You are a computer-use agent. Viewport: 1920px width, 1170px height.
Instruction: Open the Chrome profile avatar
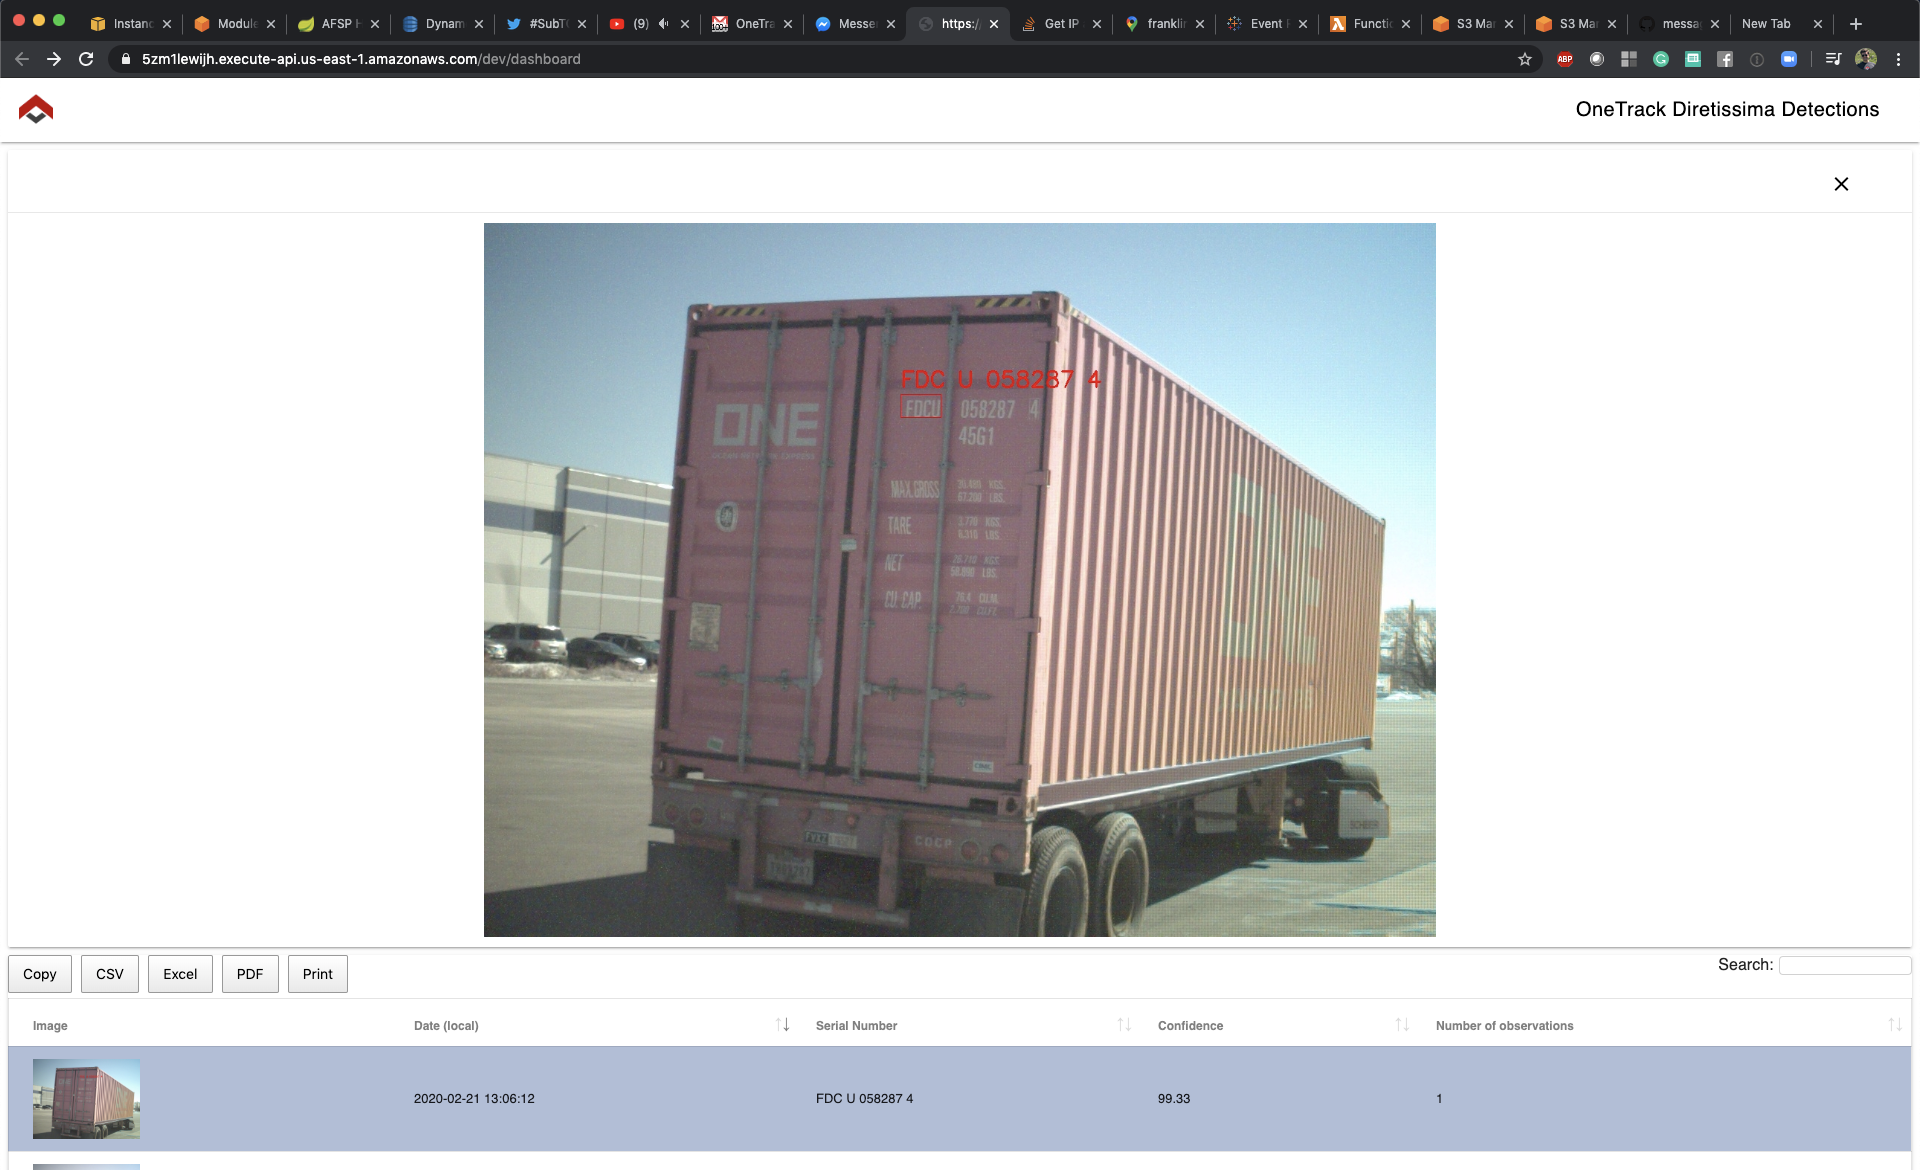tap(1866, 59)
